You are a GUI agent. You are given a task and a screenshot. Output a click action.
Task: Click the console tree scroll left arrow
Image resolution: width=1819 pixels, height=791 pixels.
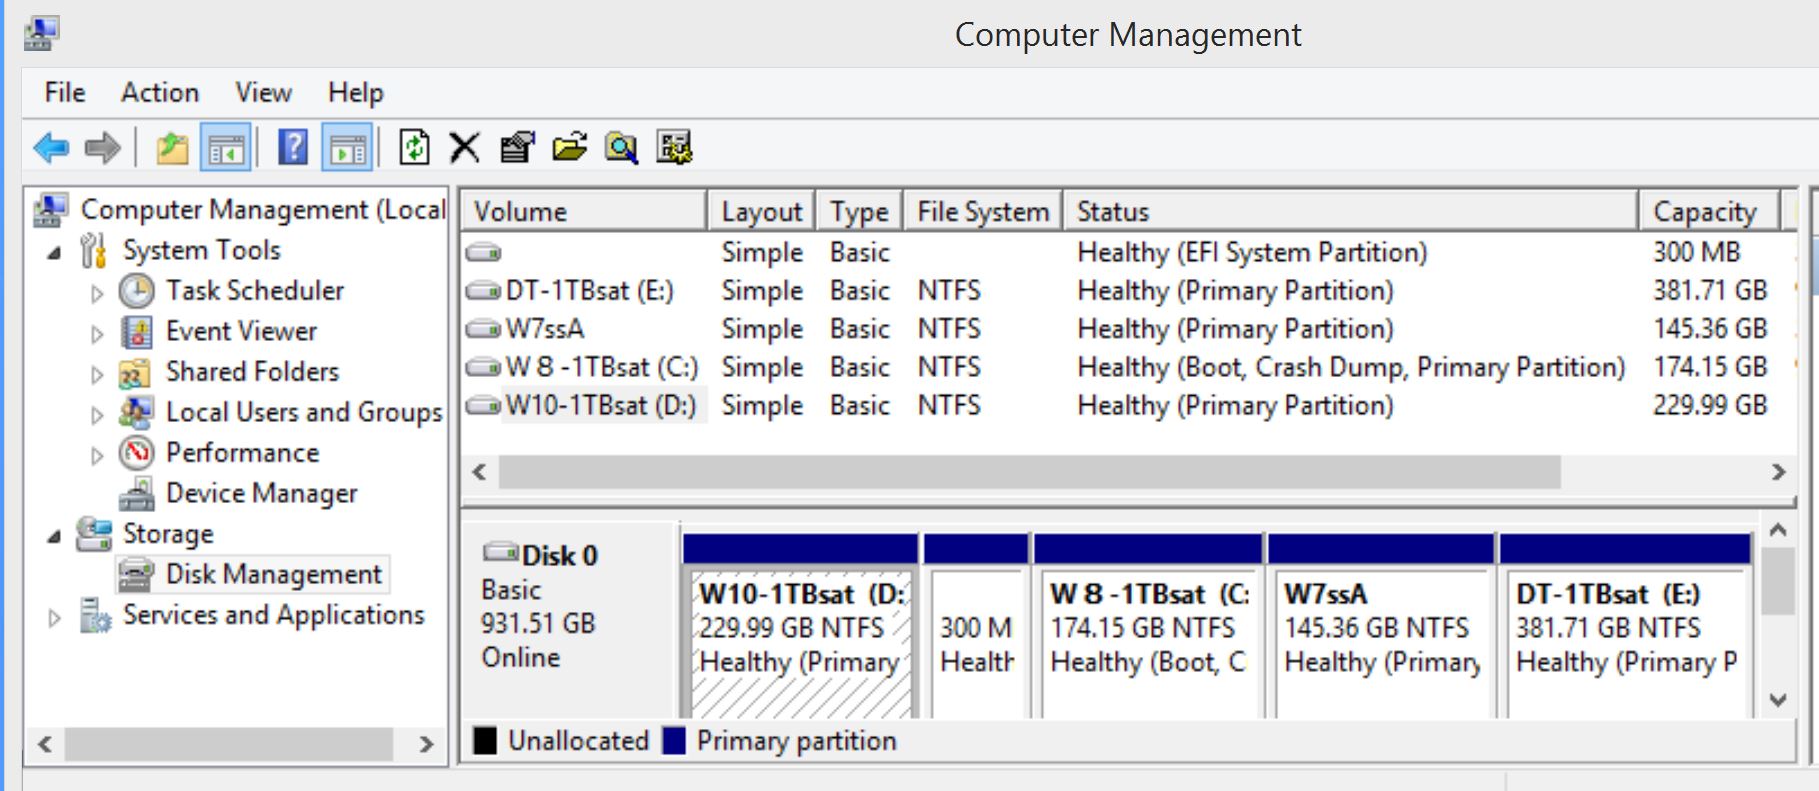pyautogui.click(x=45, y=744)
